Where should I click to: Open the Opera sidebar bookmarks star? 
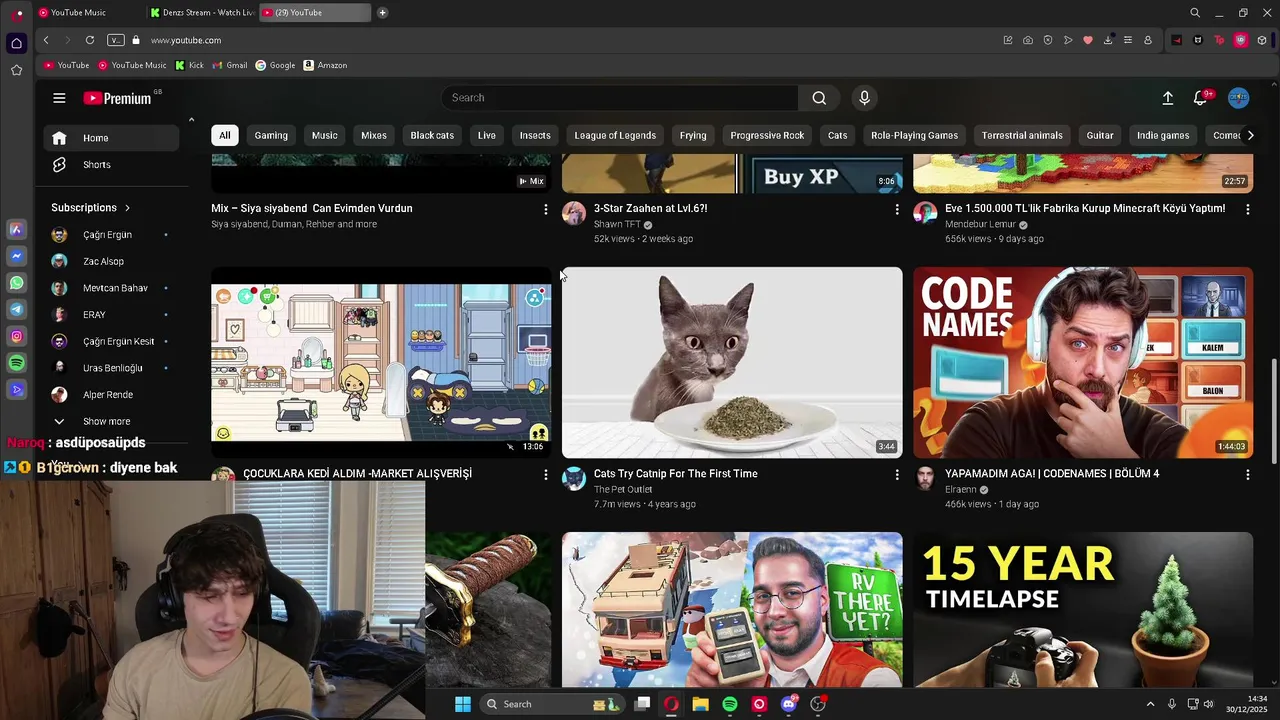[x=16, y=70]
